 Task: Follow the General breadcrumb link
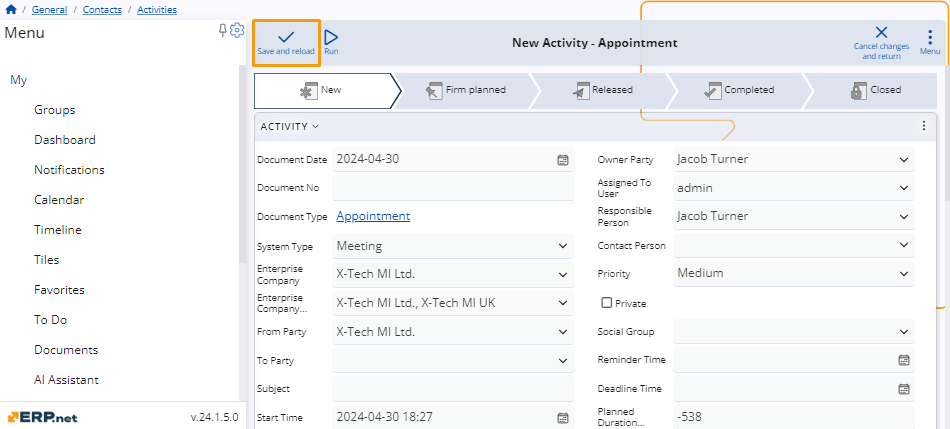pyautogui.click(x=49, y=10)
